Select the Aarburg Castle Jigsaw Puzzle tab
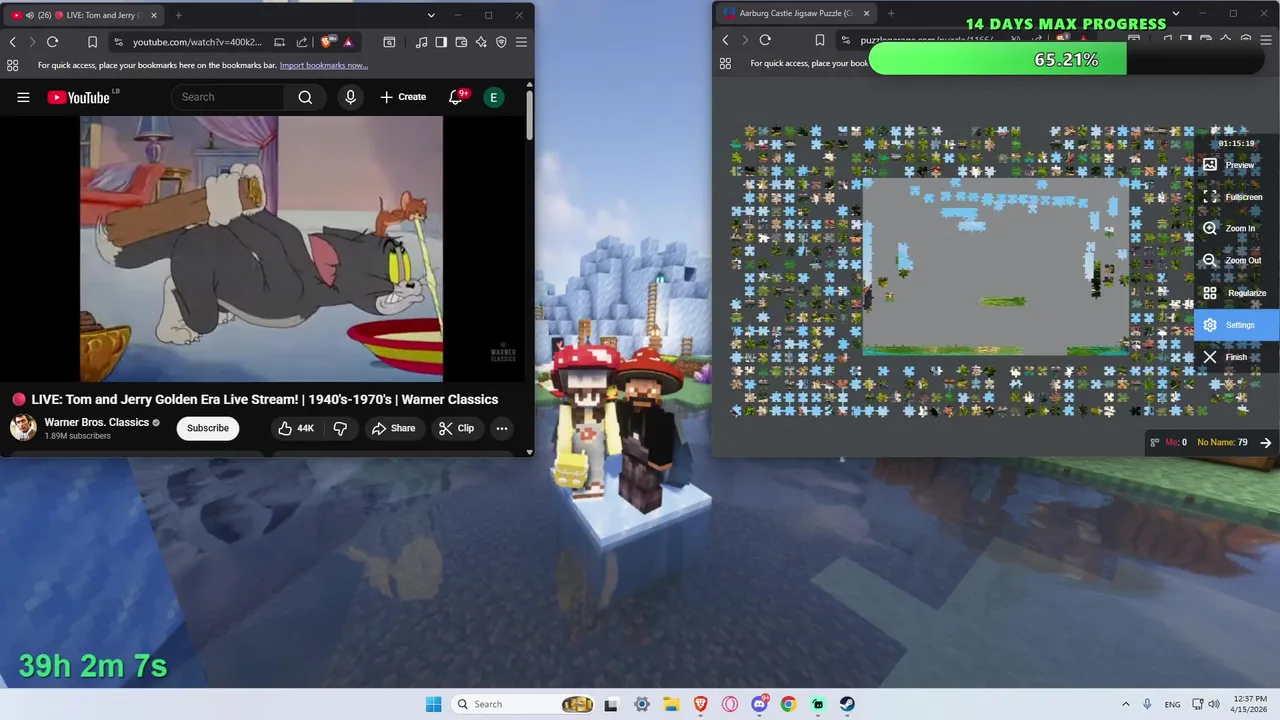Image resolution: width=1280 pixels, height=720 pixels. pyautogui.click(x=795, y=13)
